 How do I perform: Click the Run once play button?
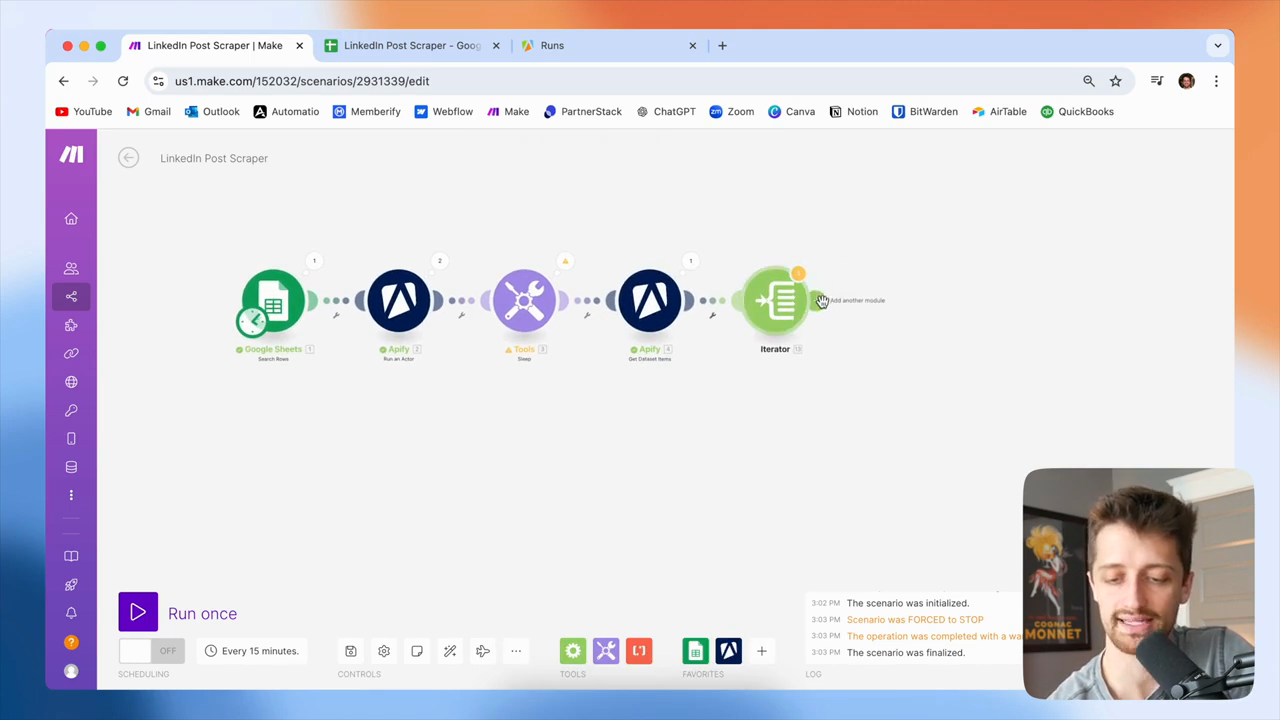coord(138,613)
